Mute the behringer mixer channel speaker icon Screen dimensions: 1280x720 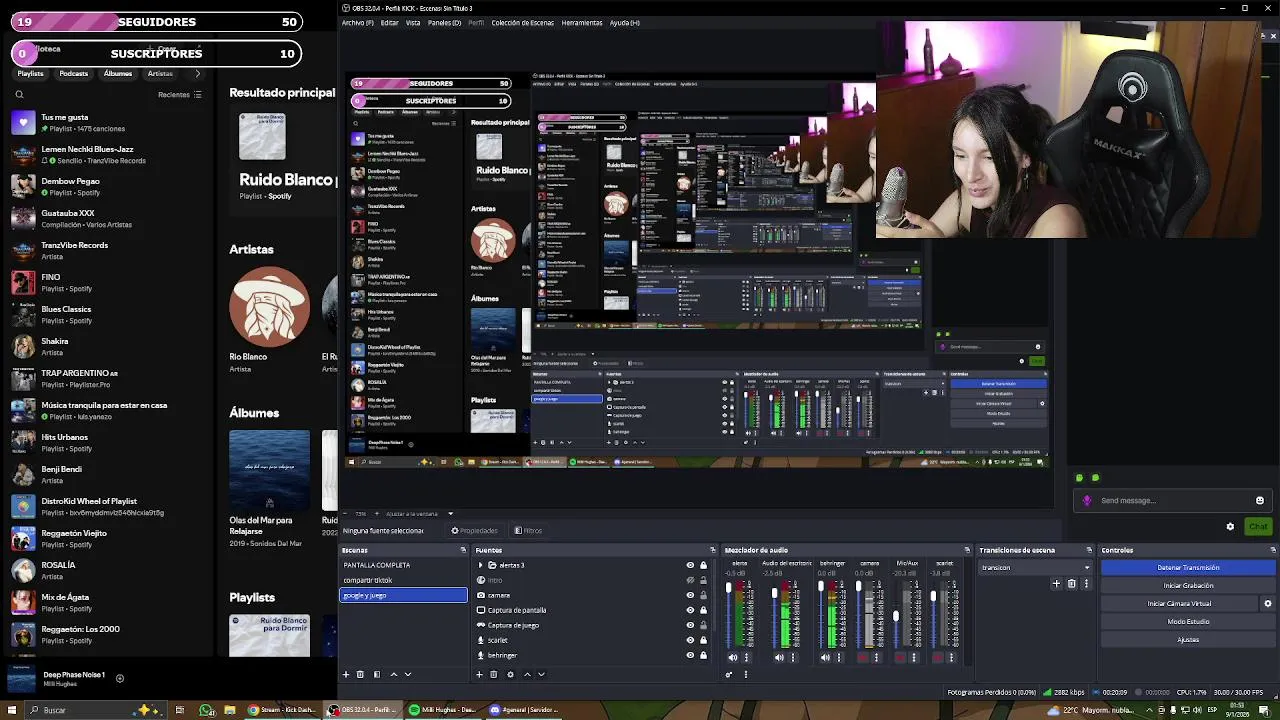[825, 658]
